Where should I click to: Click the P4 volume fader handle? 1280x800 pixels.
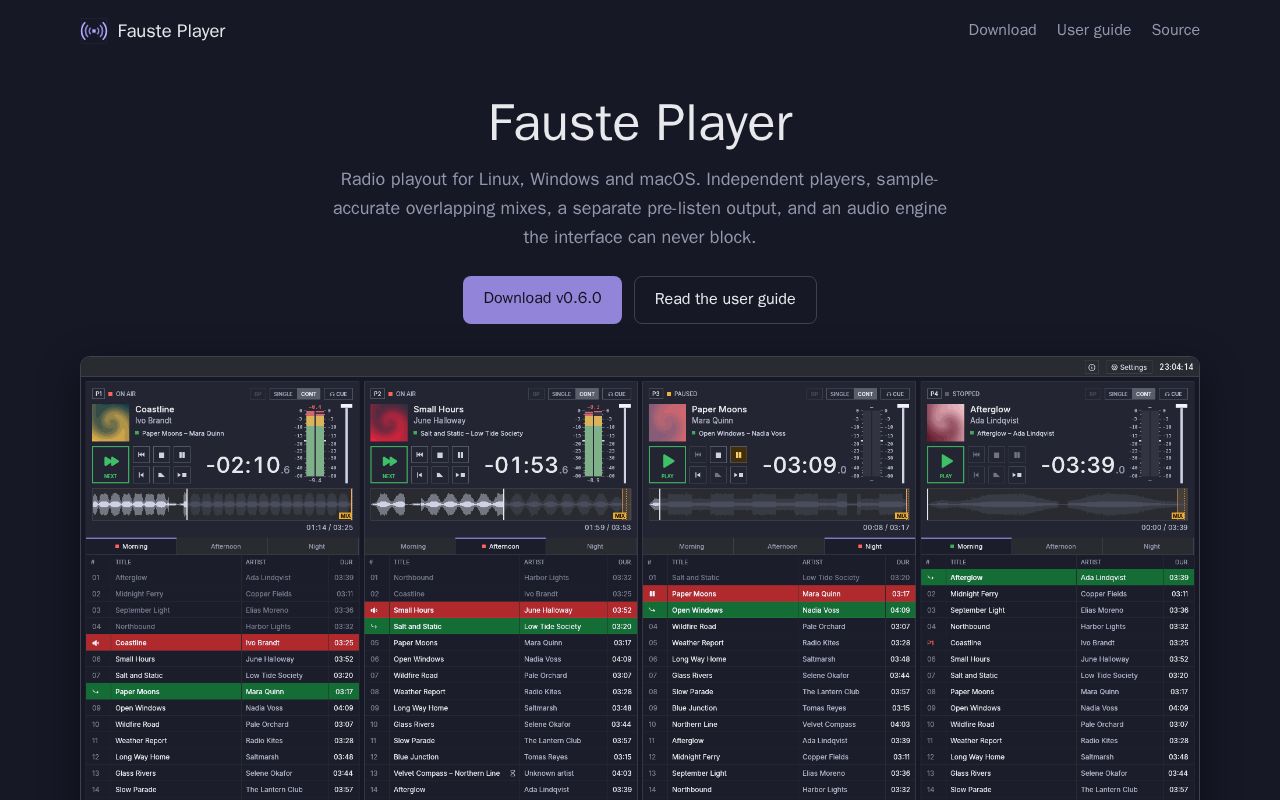point(1181,406)
